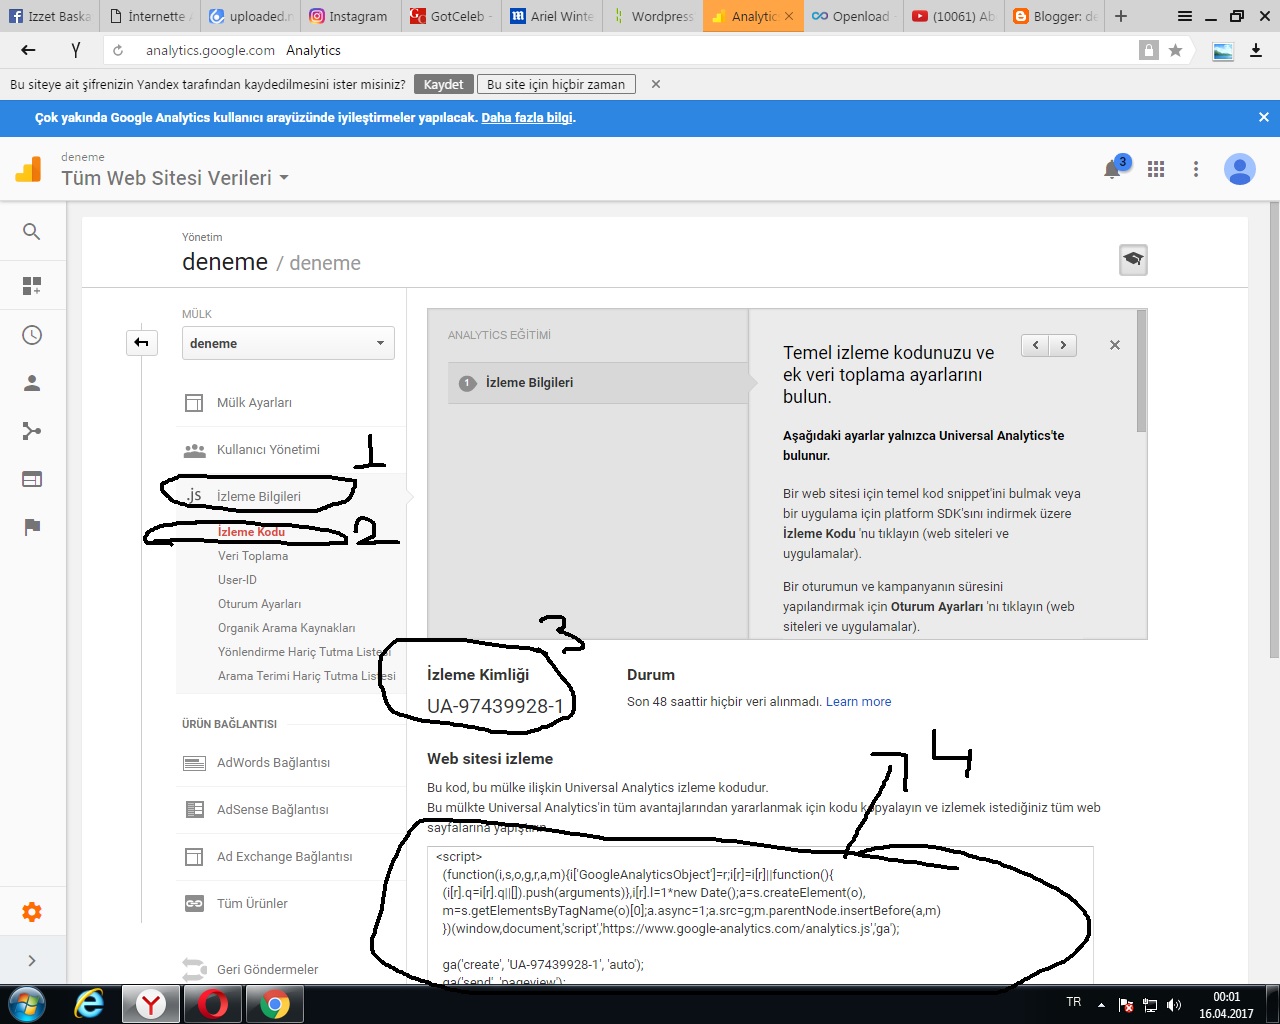Open Opera from the taskbar

pyautogui.click(x=213, y=1004)
